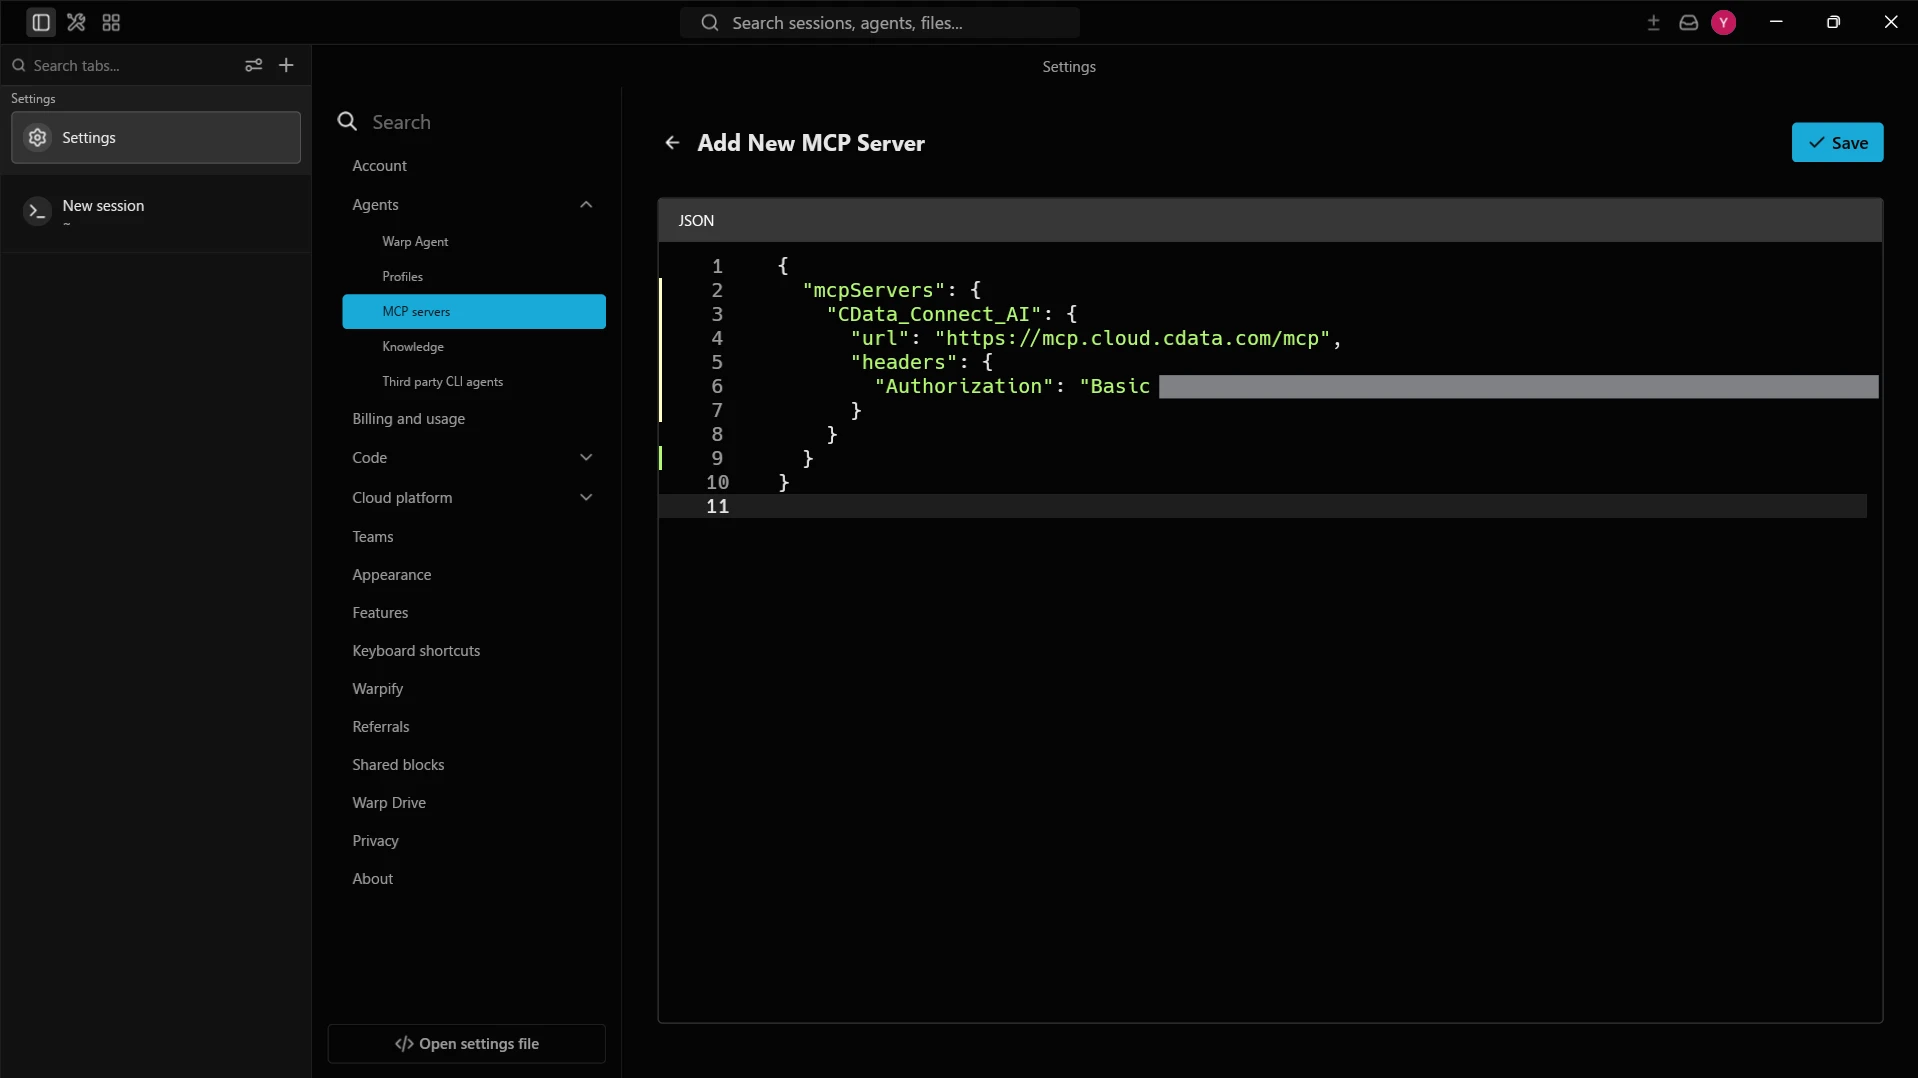This screenshot has width=1918, height=1078.
Task: Open the Account settings page
Action: [x=379, y=166]
